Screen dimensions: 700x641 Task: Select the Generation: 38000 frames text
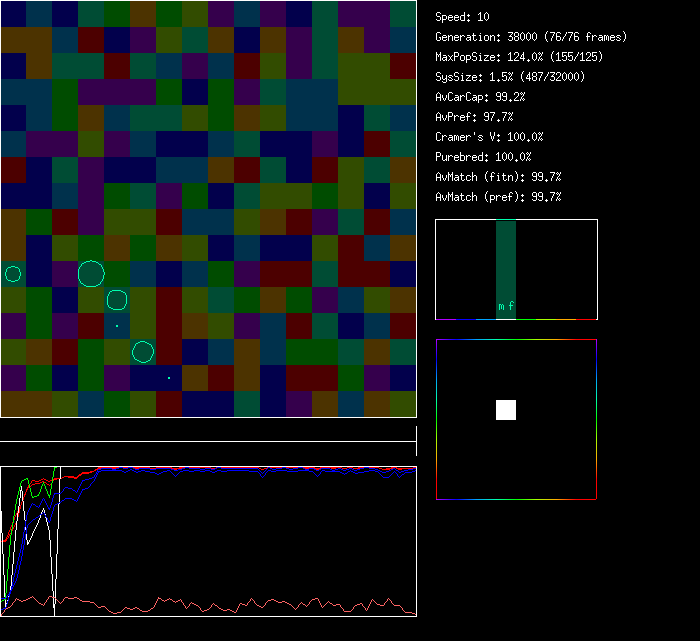[531, 37]
